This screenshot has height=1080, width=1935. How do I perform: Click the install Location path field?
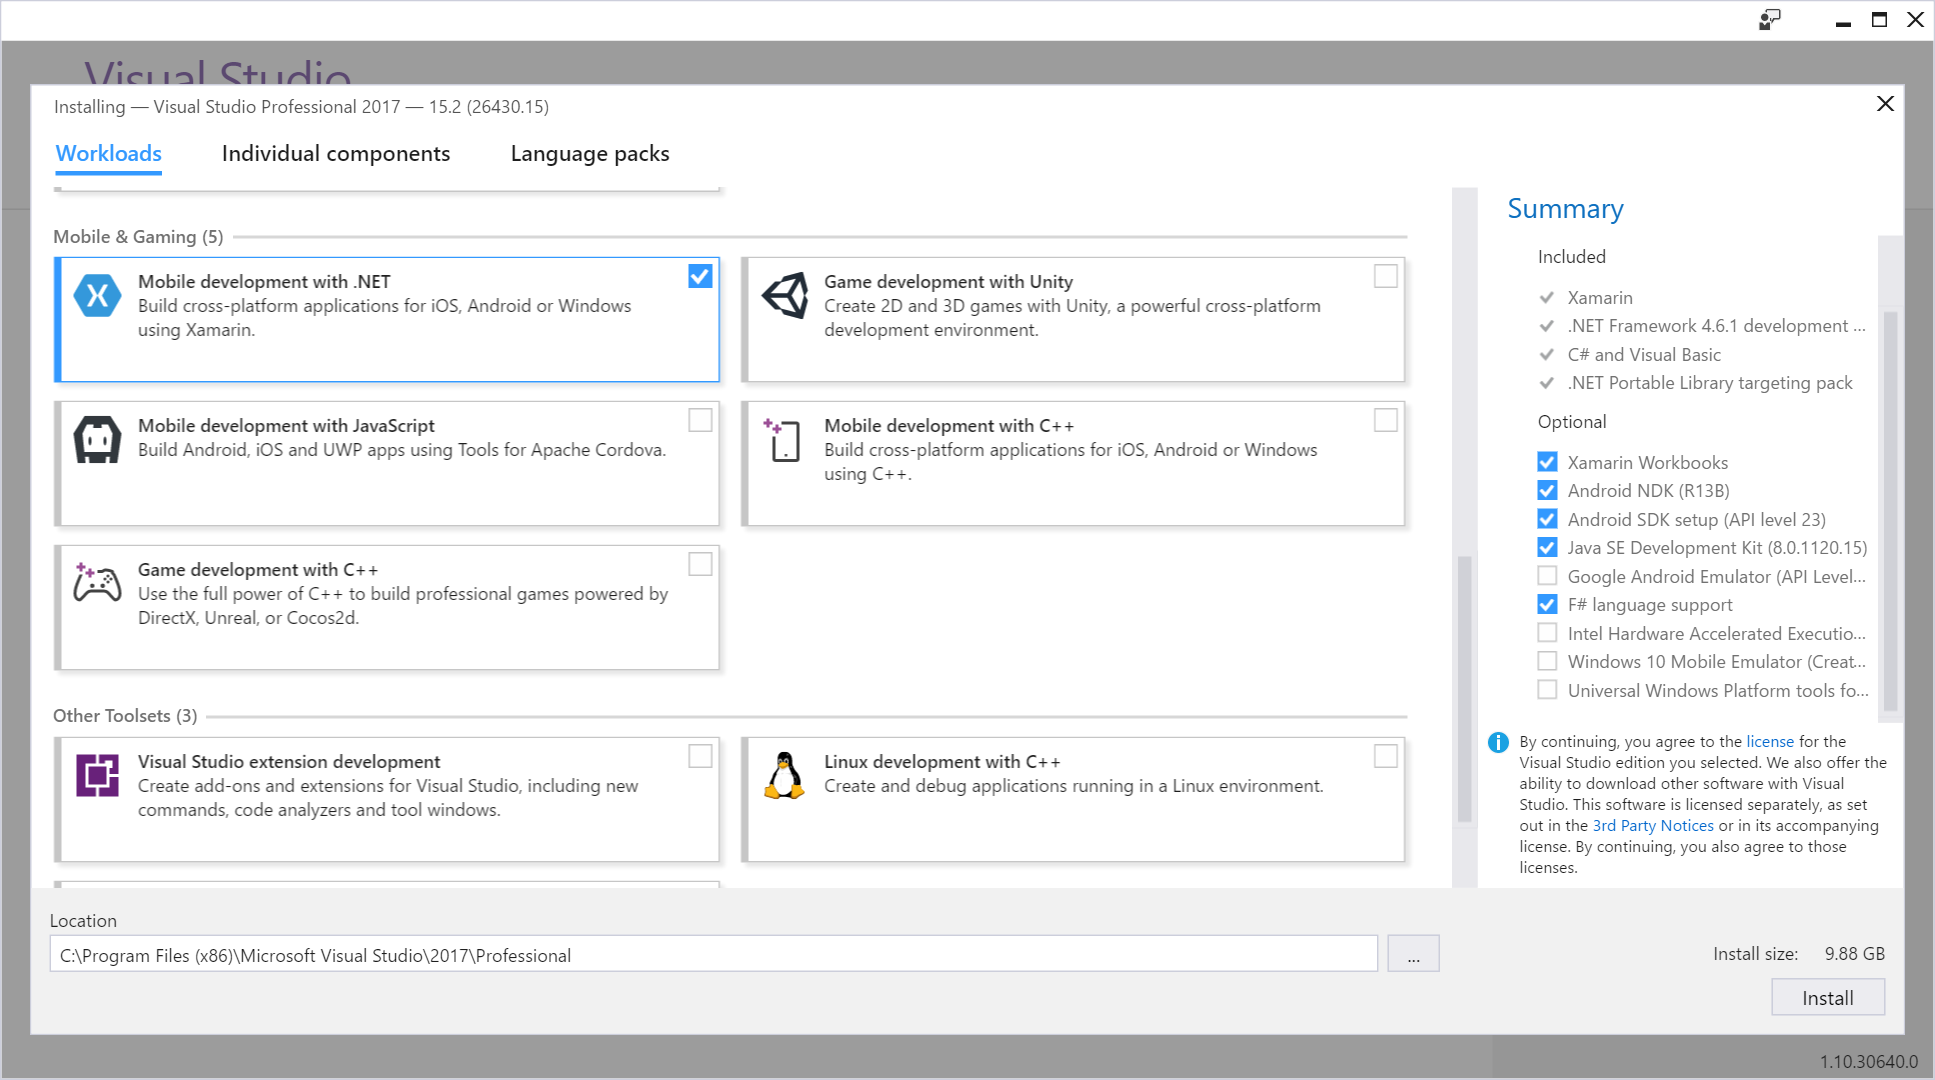(713, 954)
